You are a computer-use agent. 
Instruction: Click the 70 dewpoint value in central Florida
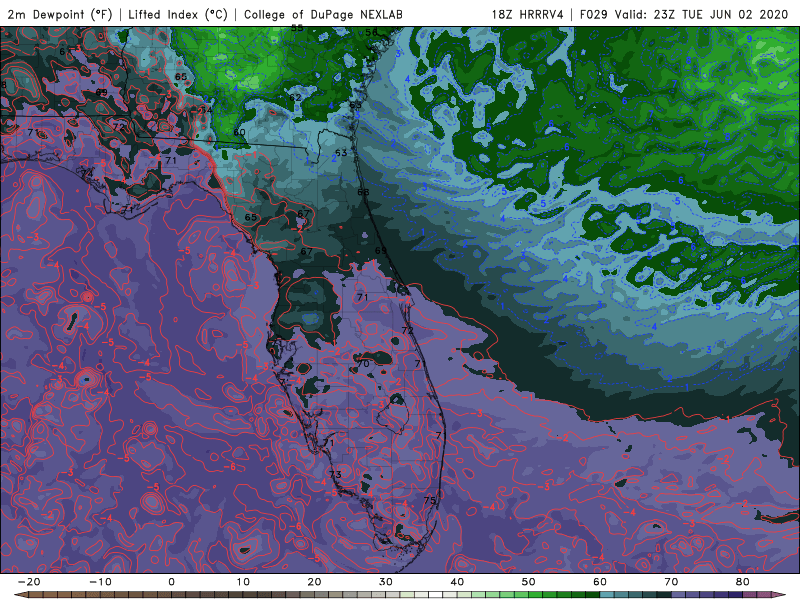coord(363,364)
